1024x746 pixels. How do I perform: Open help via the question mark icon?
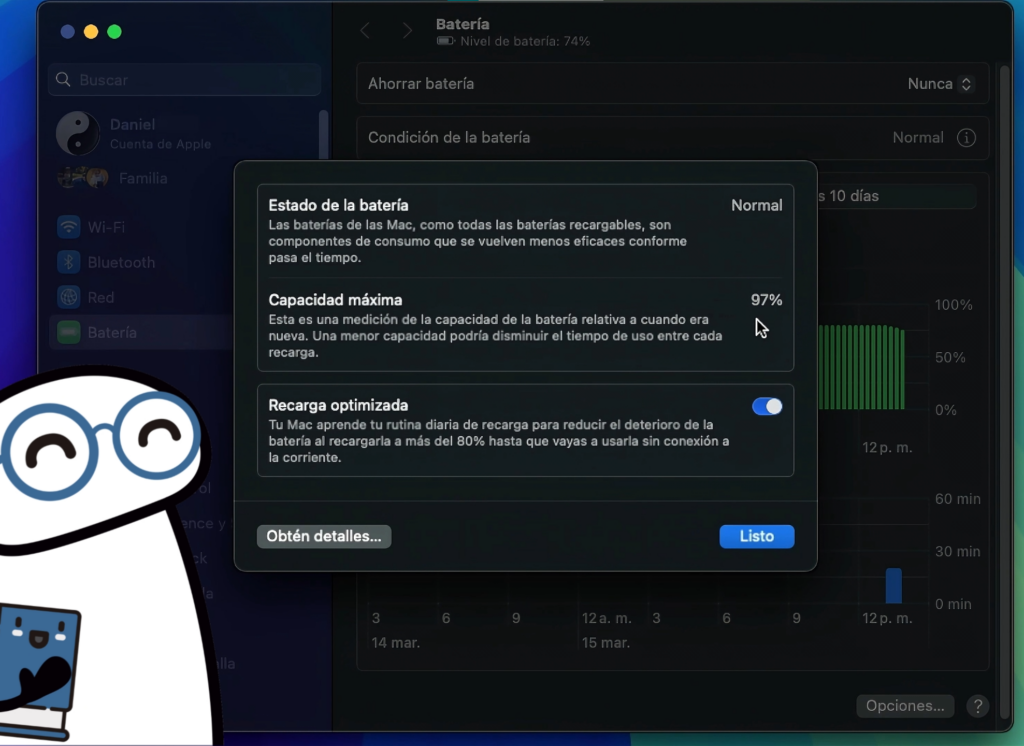[977, 706]
